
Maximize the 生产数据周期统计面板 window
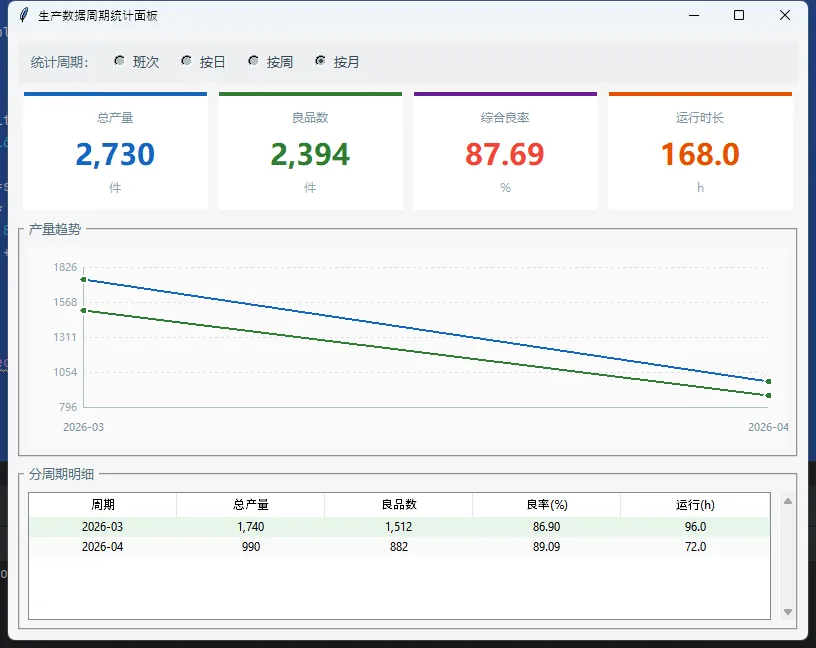coord(738,15)
